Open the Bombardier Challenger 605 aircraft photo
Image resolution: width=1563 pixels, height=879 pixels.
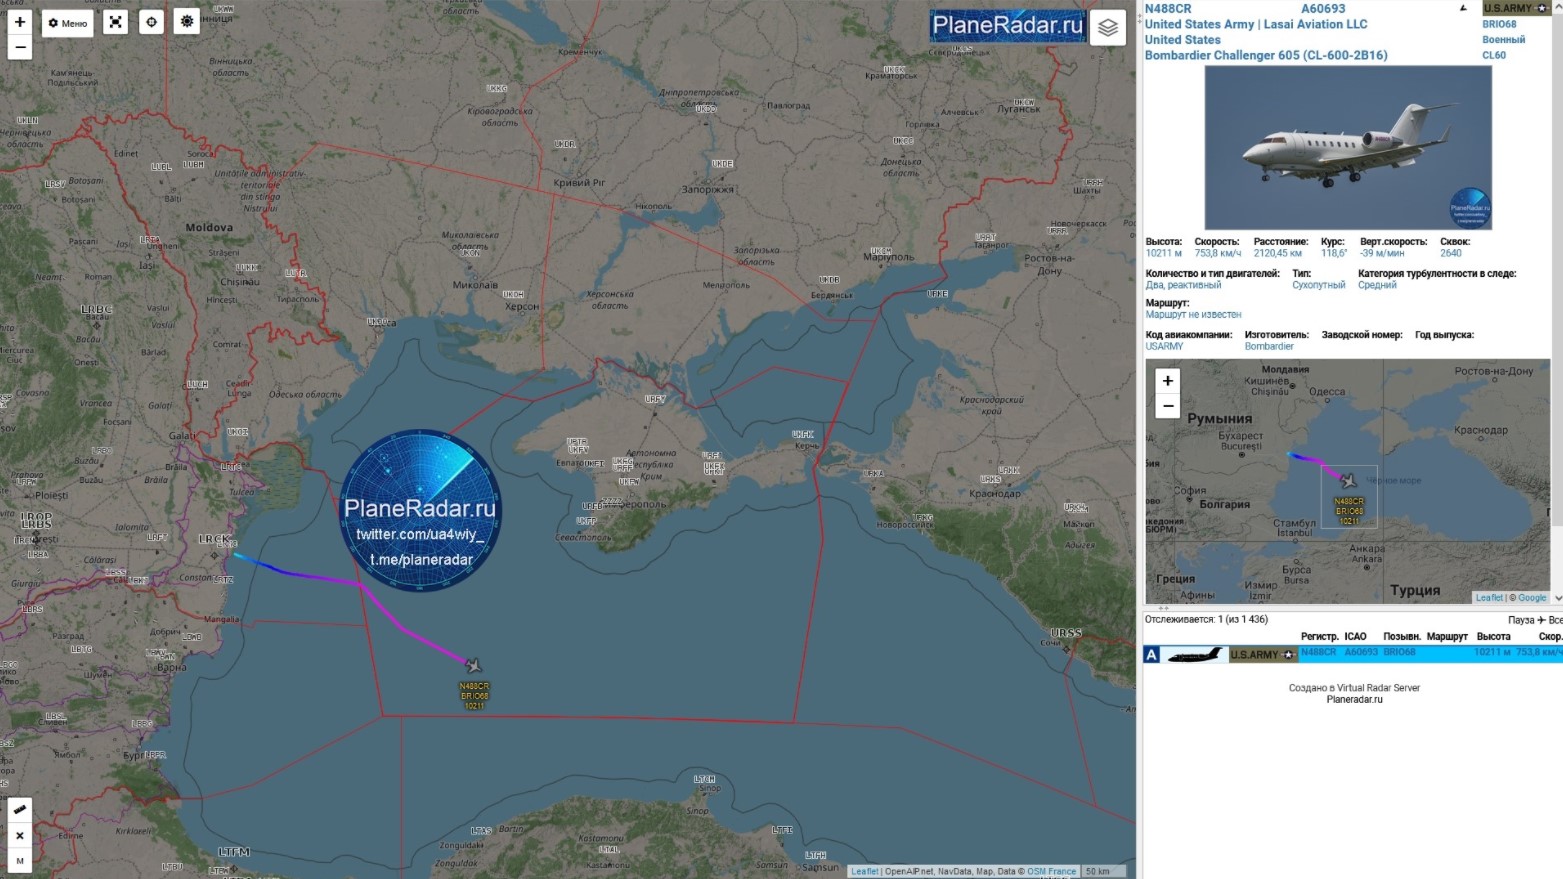point(1347,148)
